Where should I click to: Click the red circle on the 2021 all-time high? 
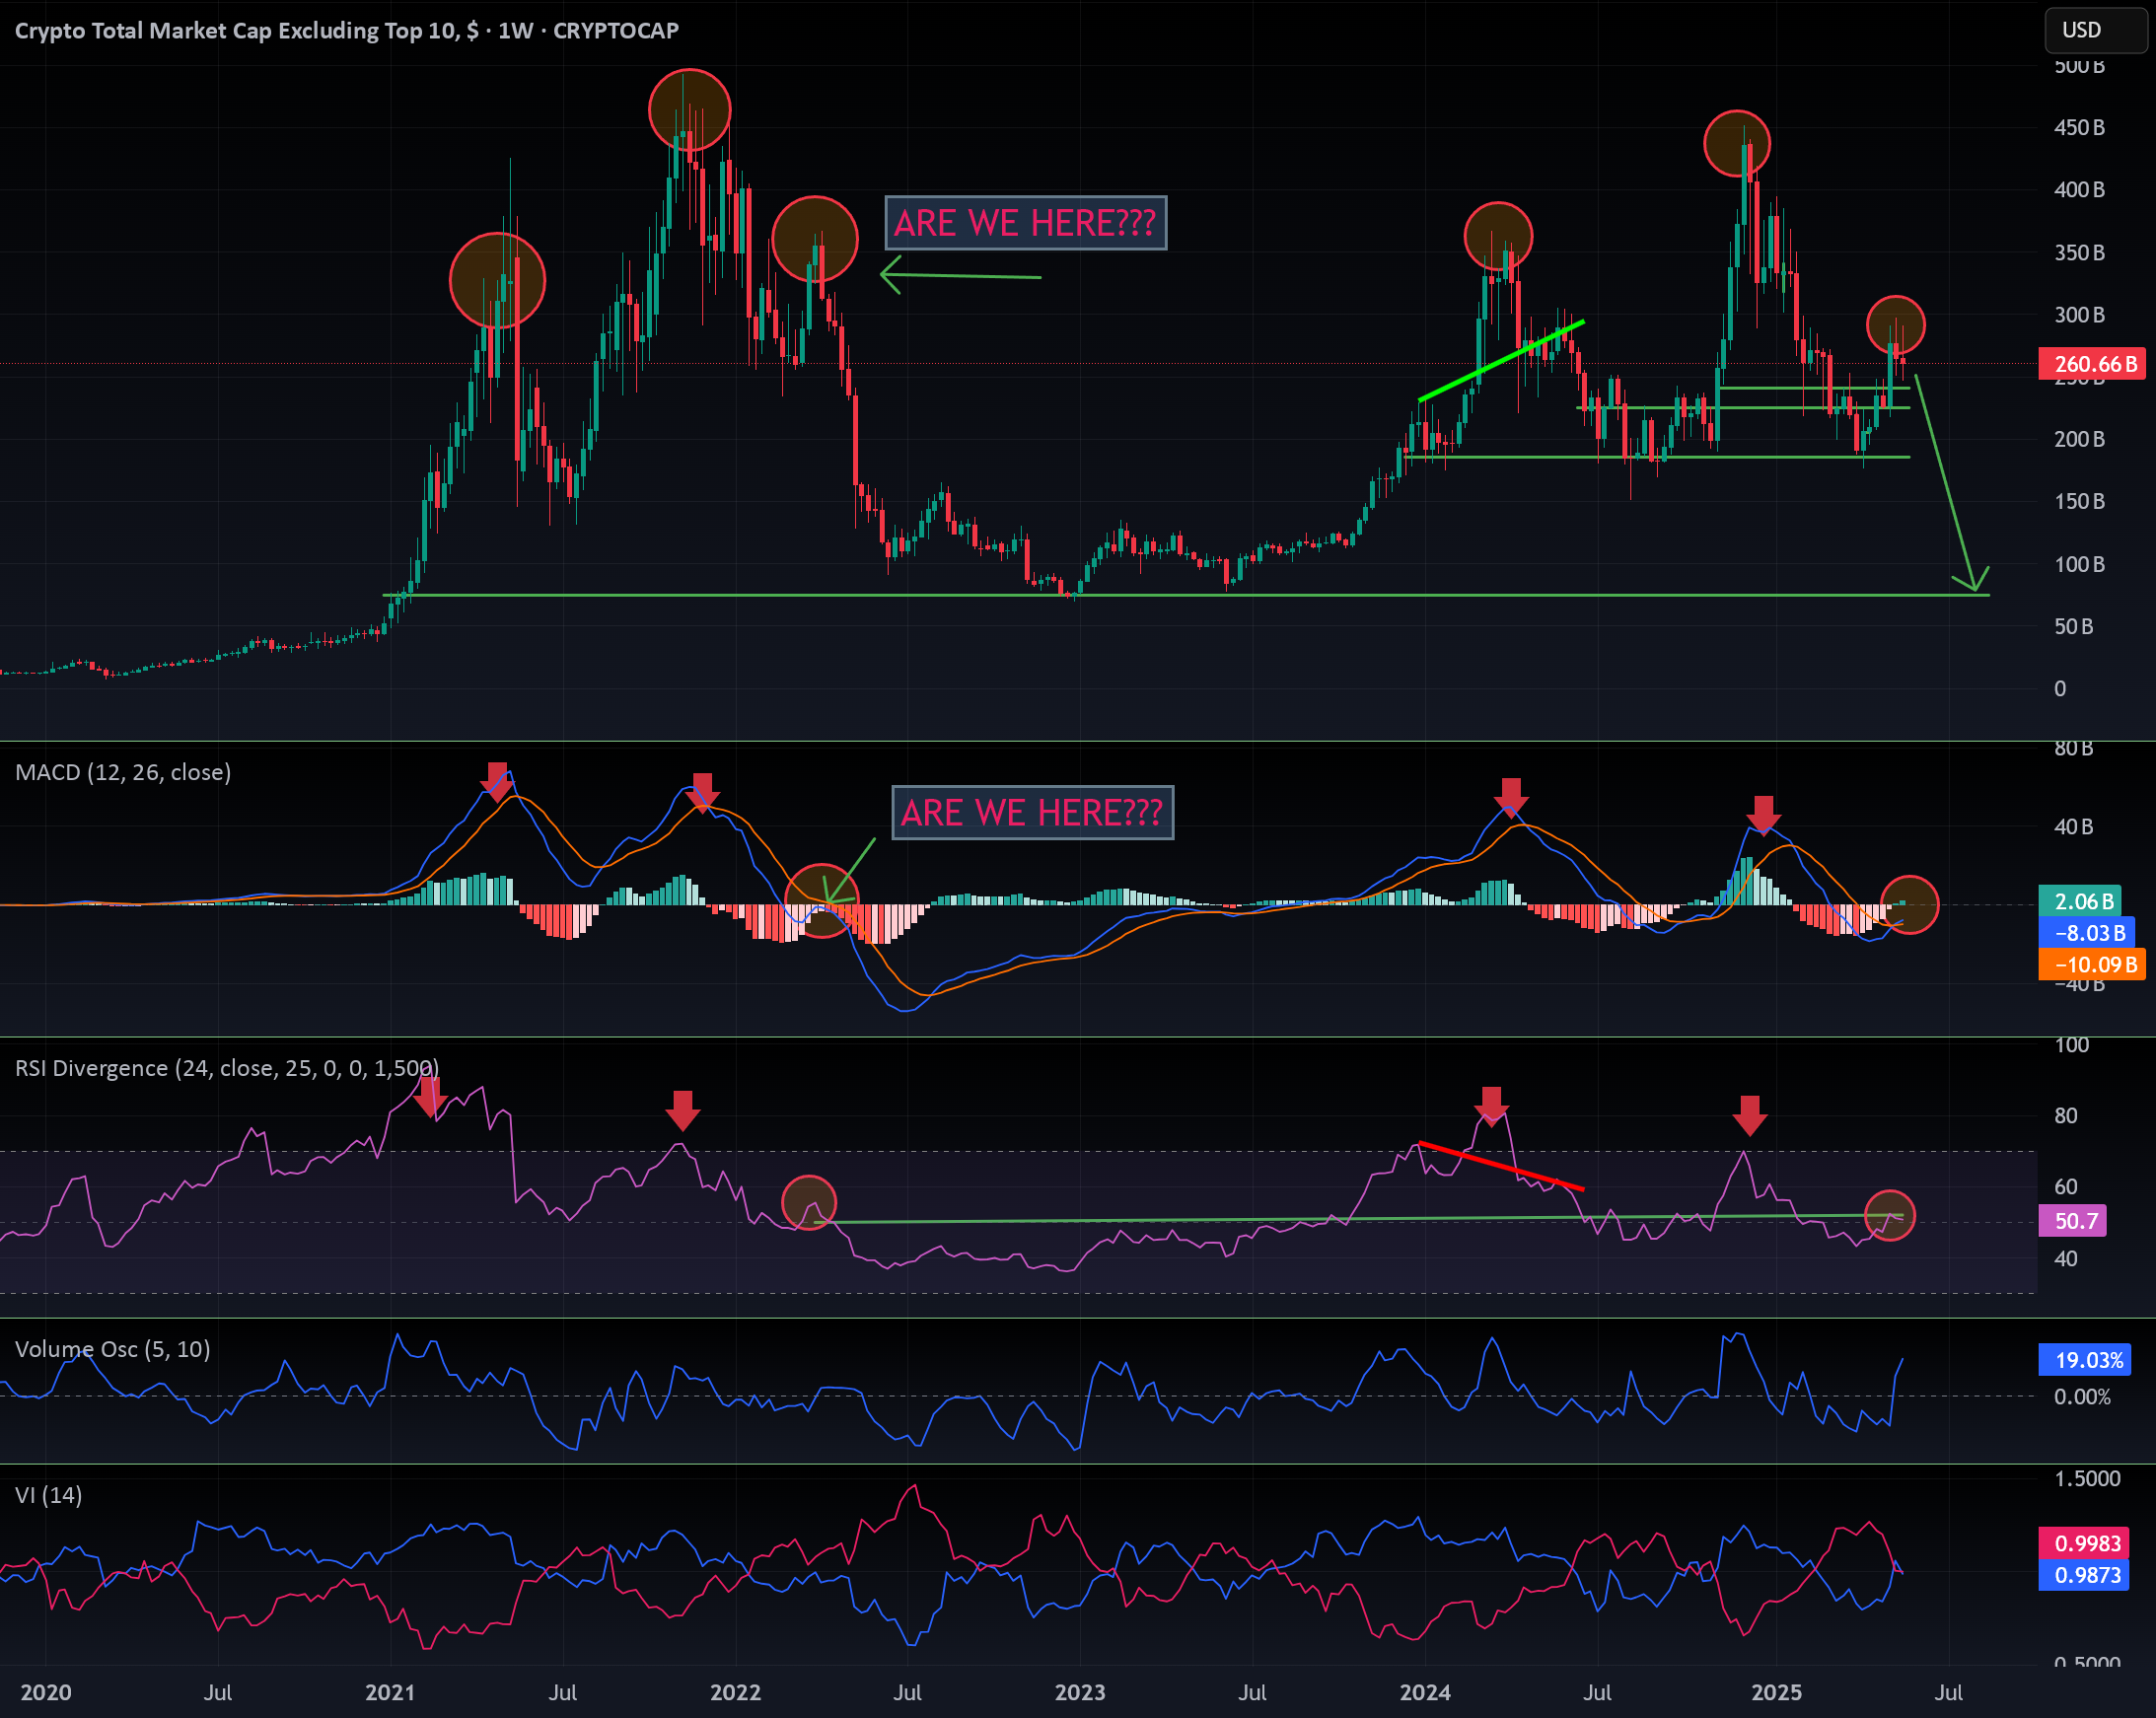[x=689, y=110]
